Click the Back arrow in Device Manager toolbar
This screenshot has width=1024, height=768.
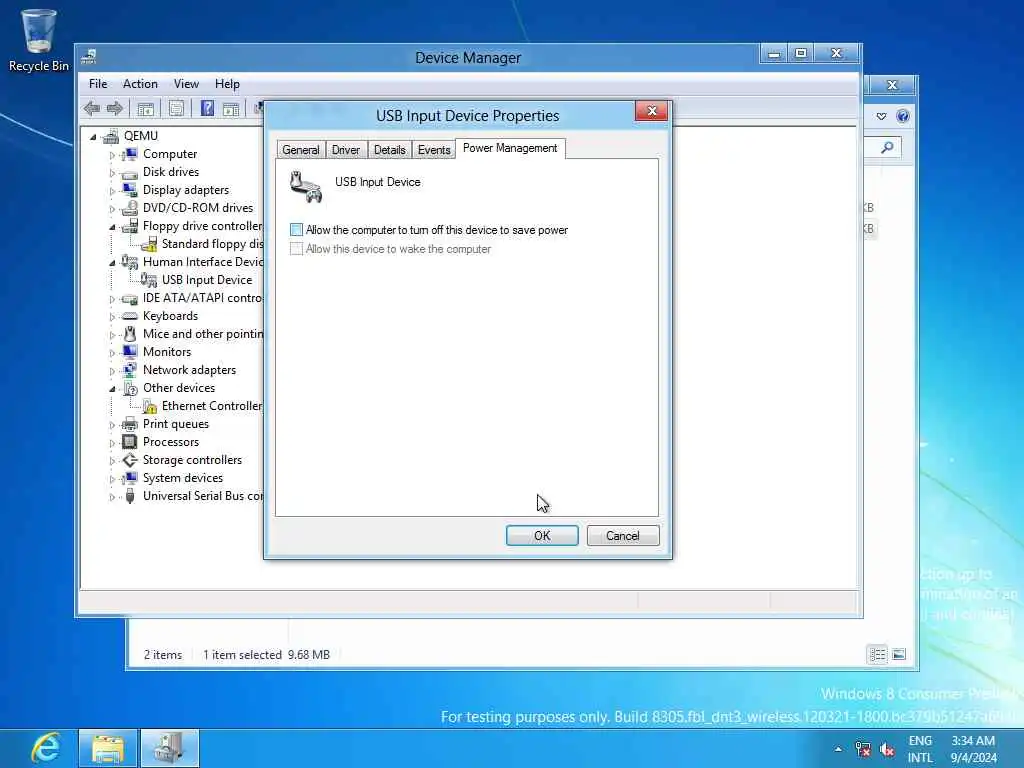pyautogui.click(x=92, y=108)
